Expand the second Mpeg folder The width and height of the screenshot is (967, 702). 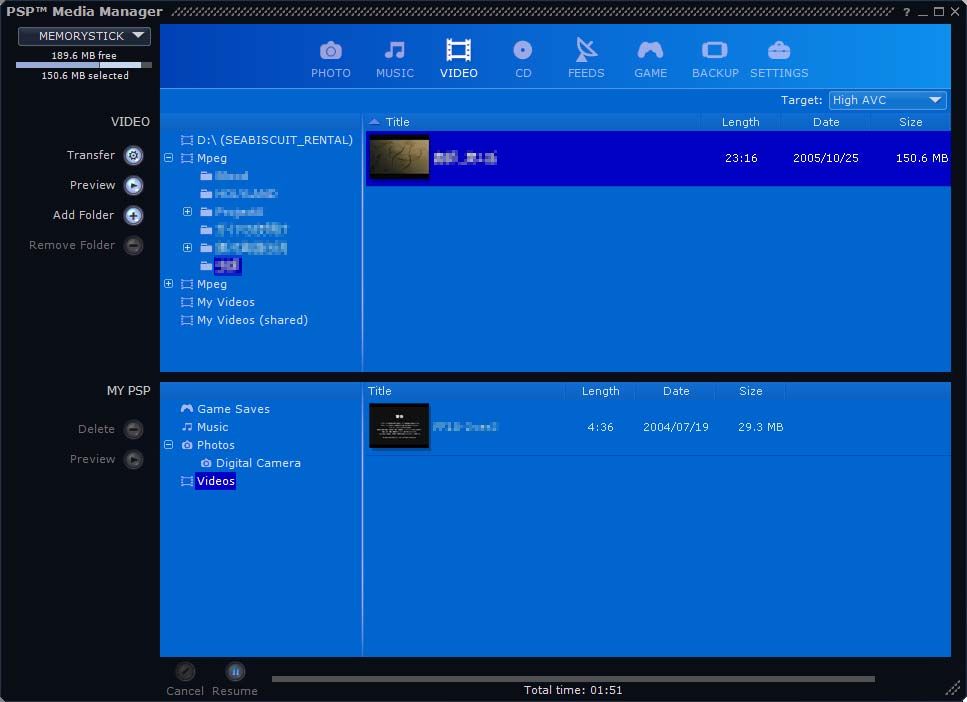click(x=168, y=284)
